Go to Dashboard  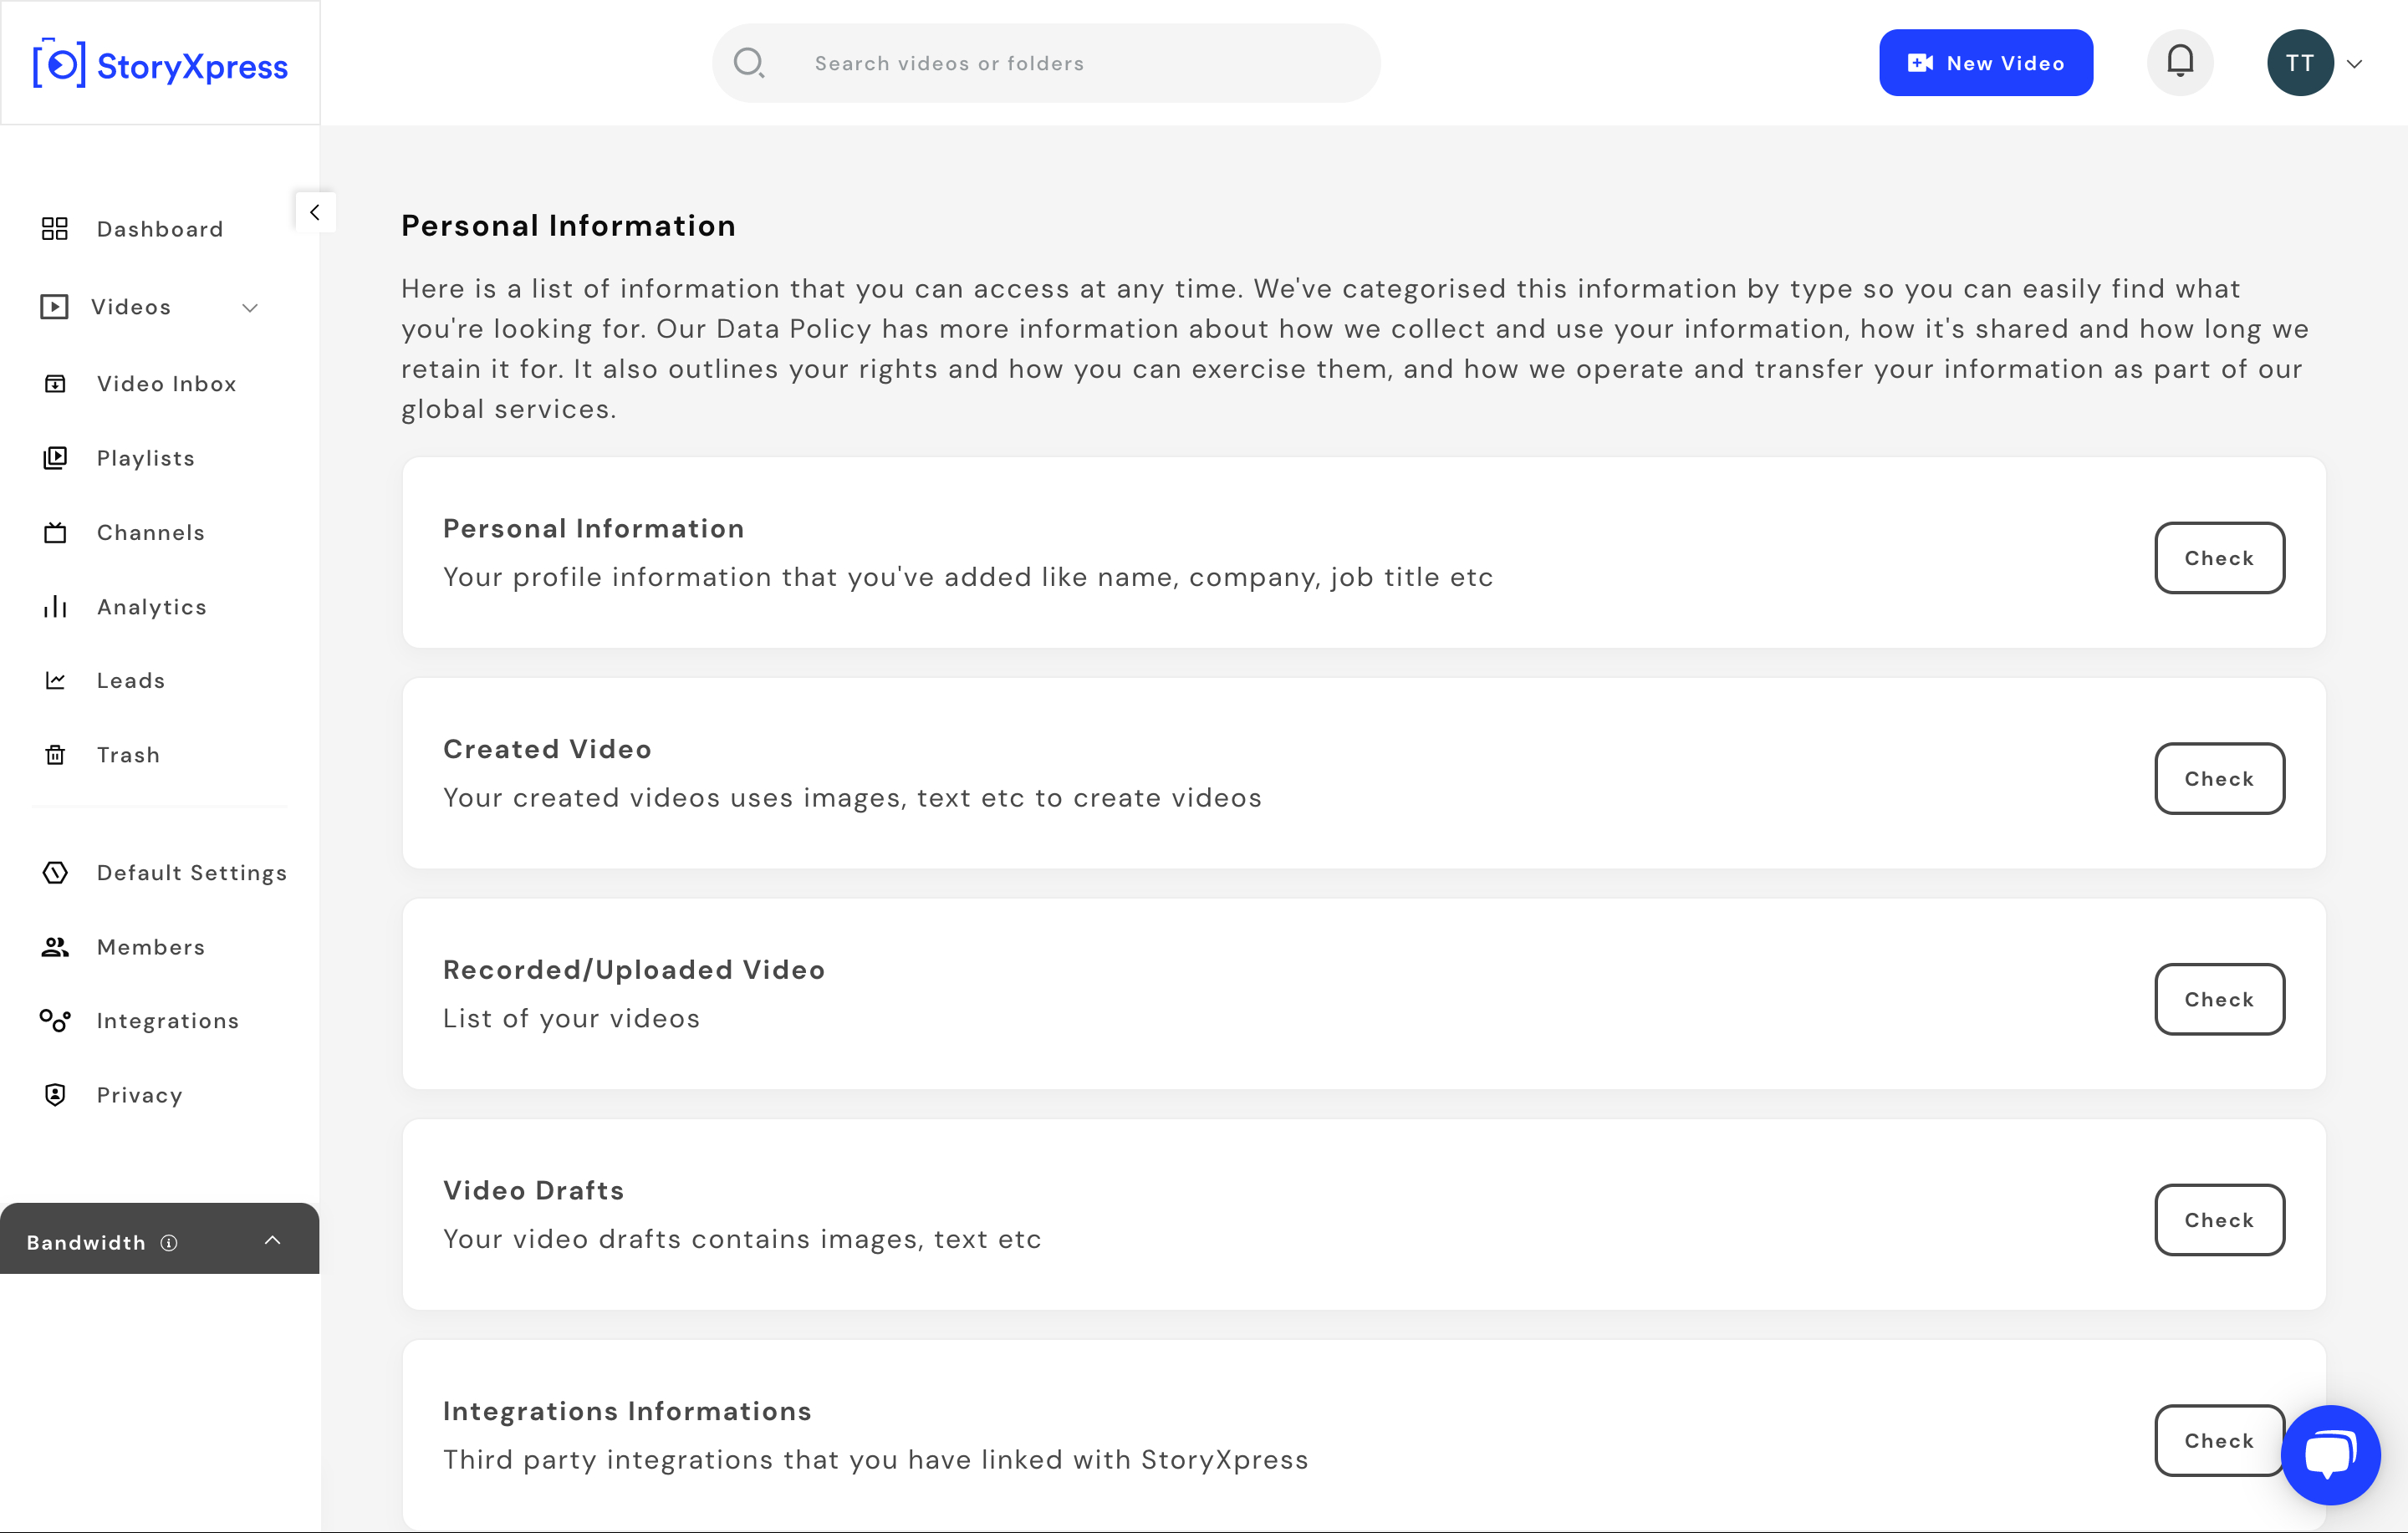tap(160, 229)
